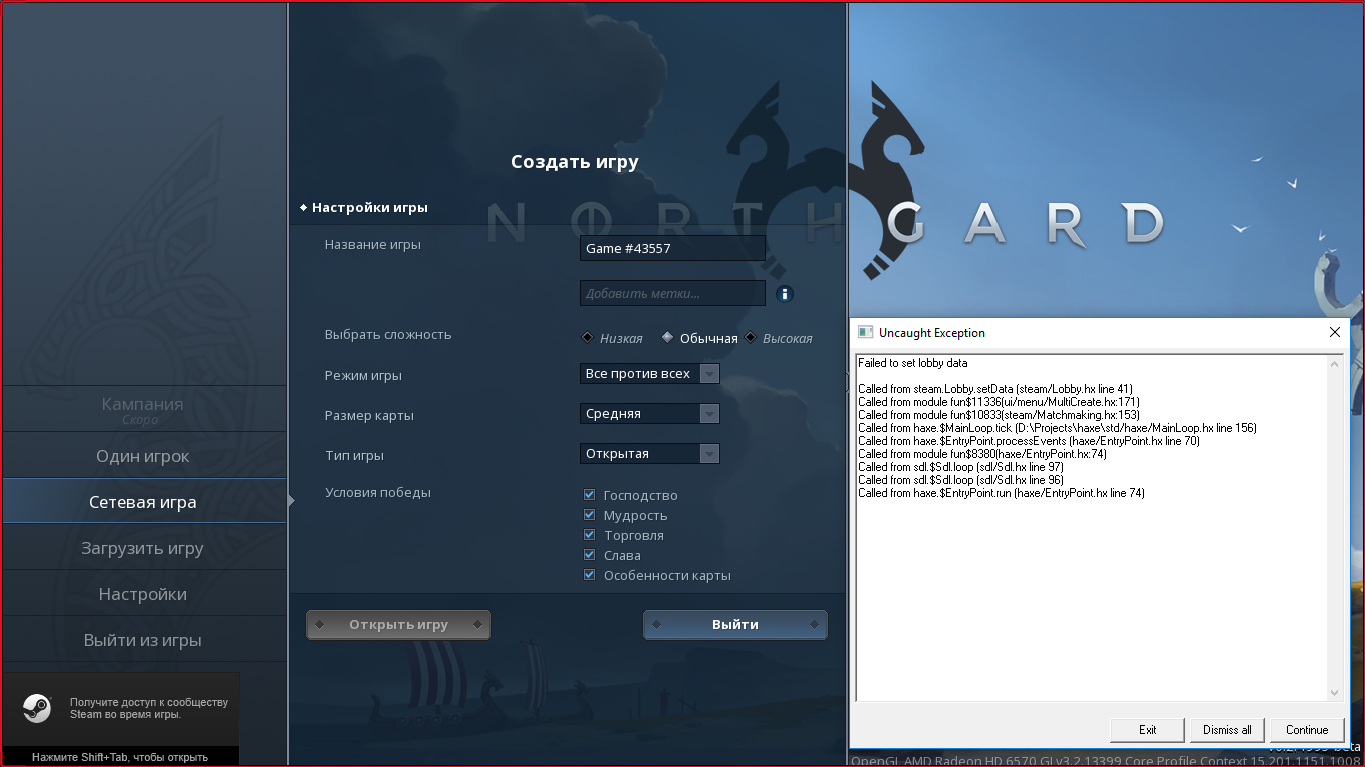Click the haxe.$MainLoop.tick stack trace line
The image size is (1365, 767).
click(x=1057, y=428)
